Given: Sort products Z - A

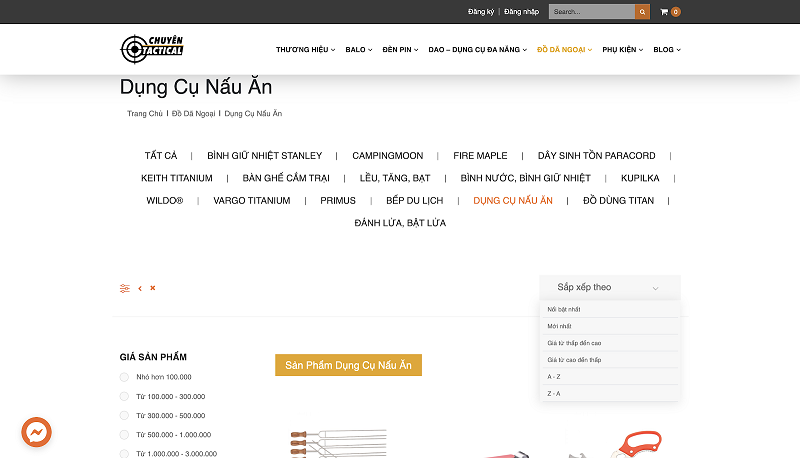Looking at the screenshot, I should tap(610, 393).
